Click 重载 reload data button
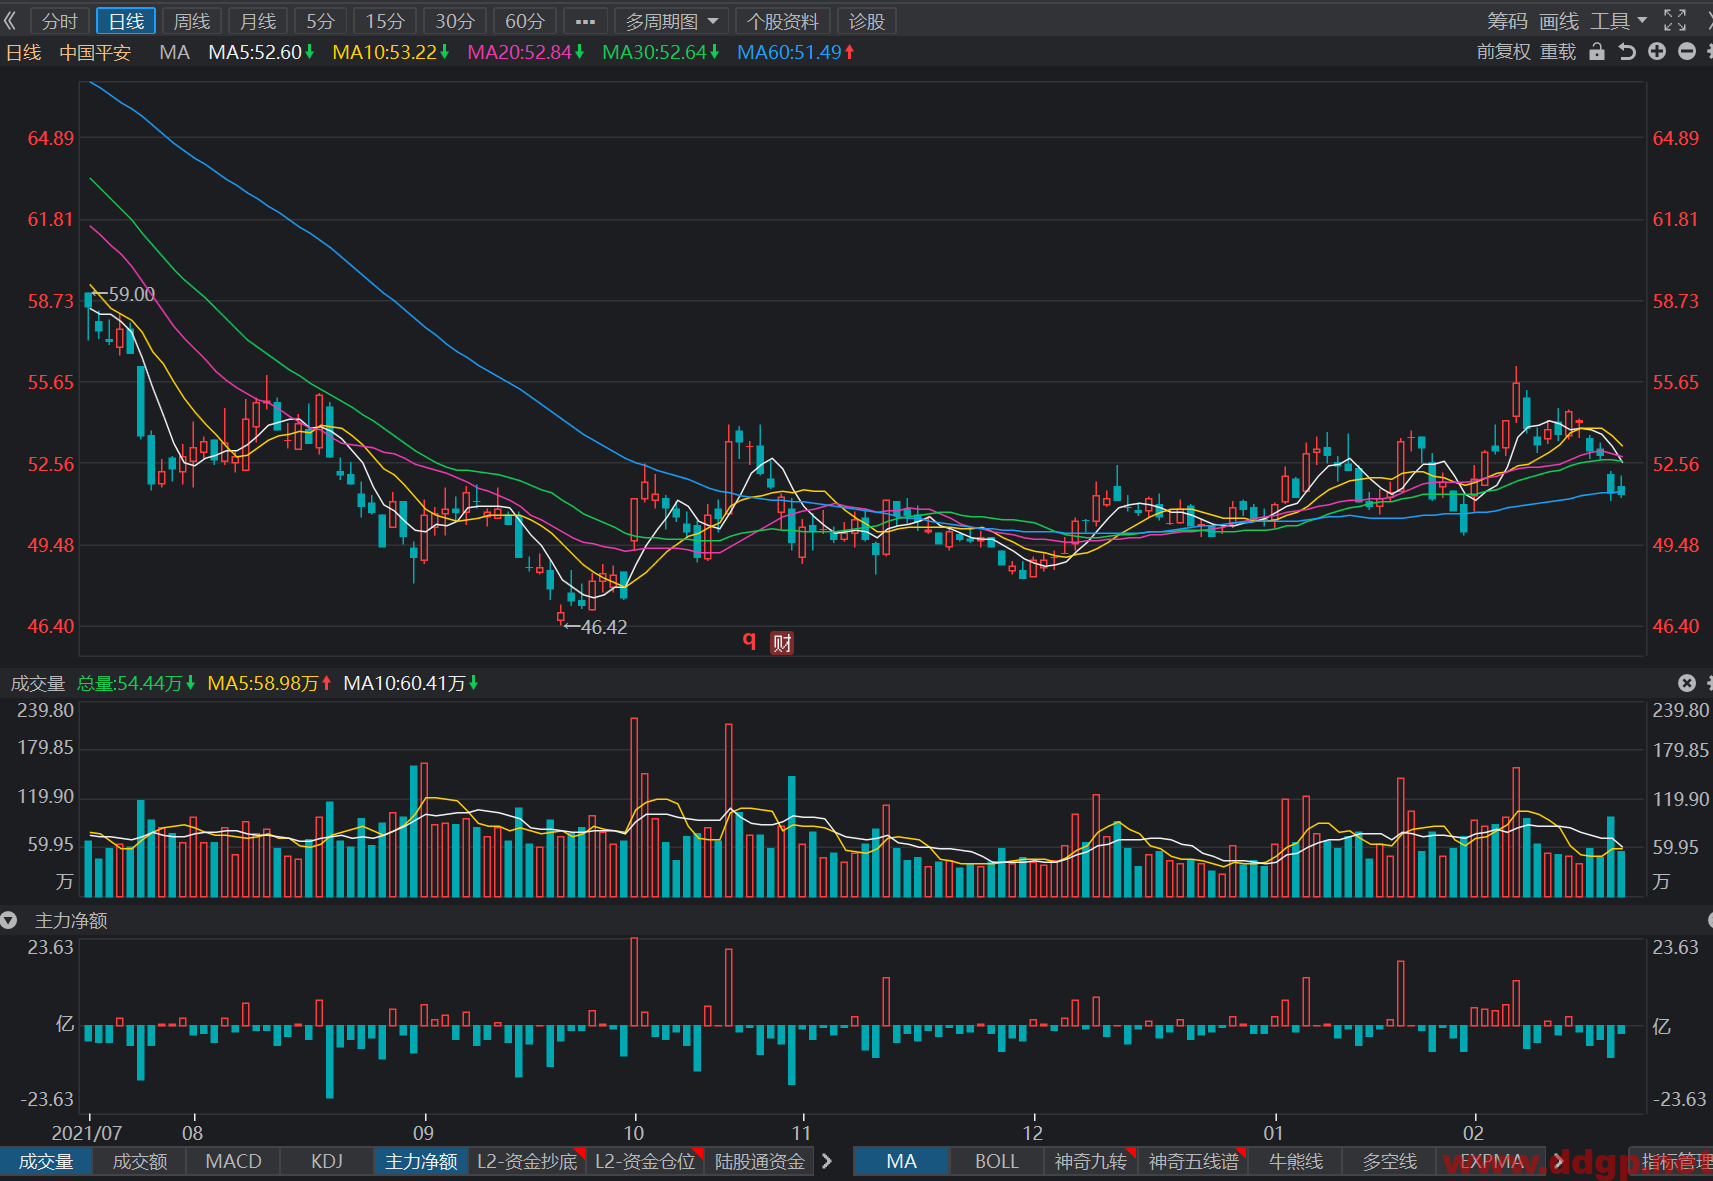 click(x=1558, y=52)
